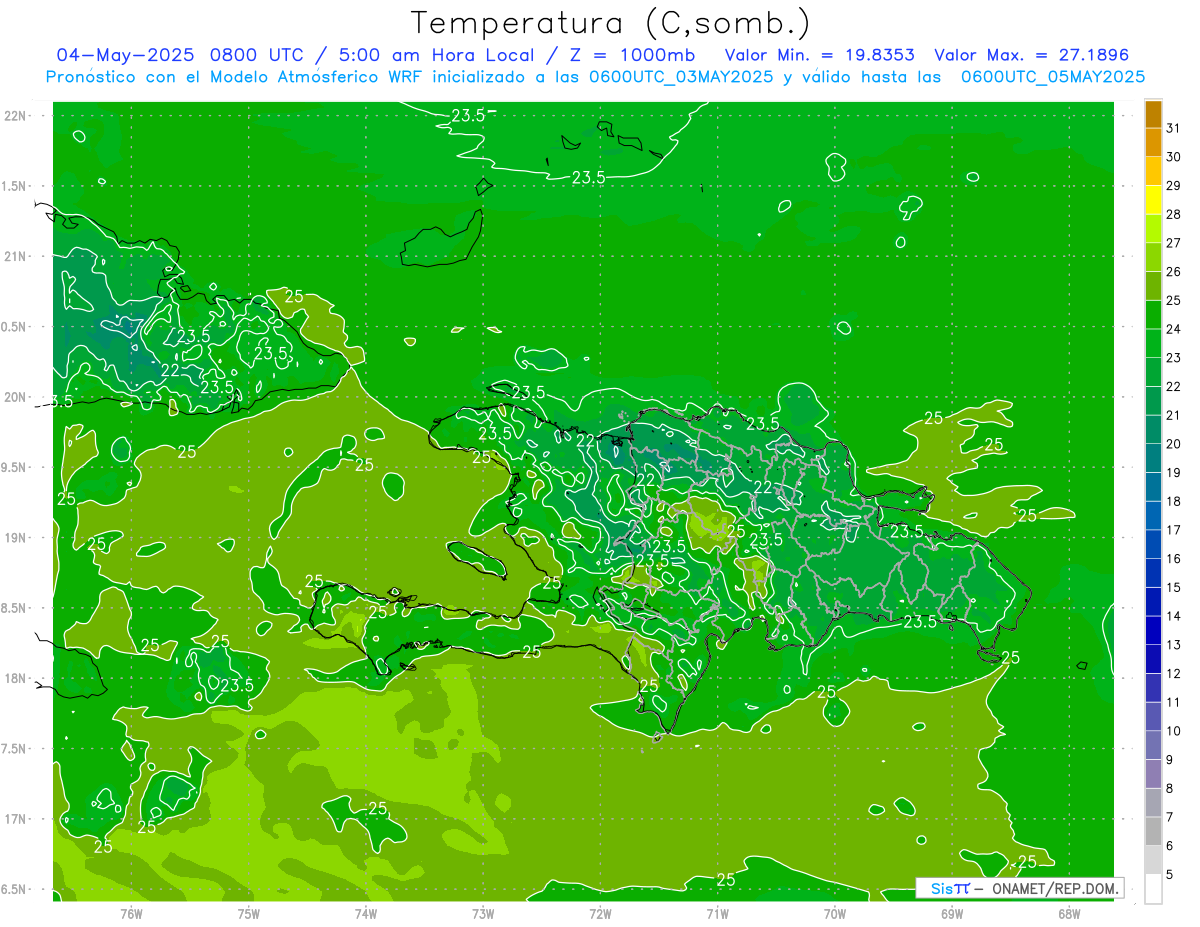Click the 'Valor Min. = 19.8353' value
Viewport: 1200px width, 927px height.
pos(822,55)
